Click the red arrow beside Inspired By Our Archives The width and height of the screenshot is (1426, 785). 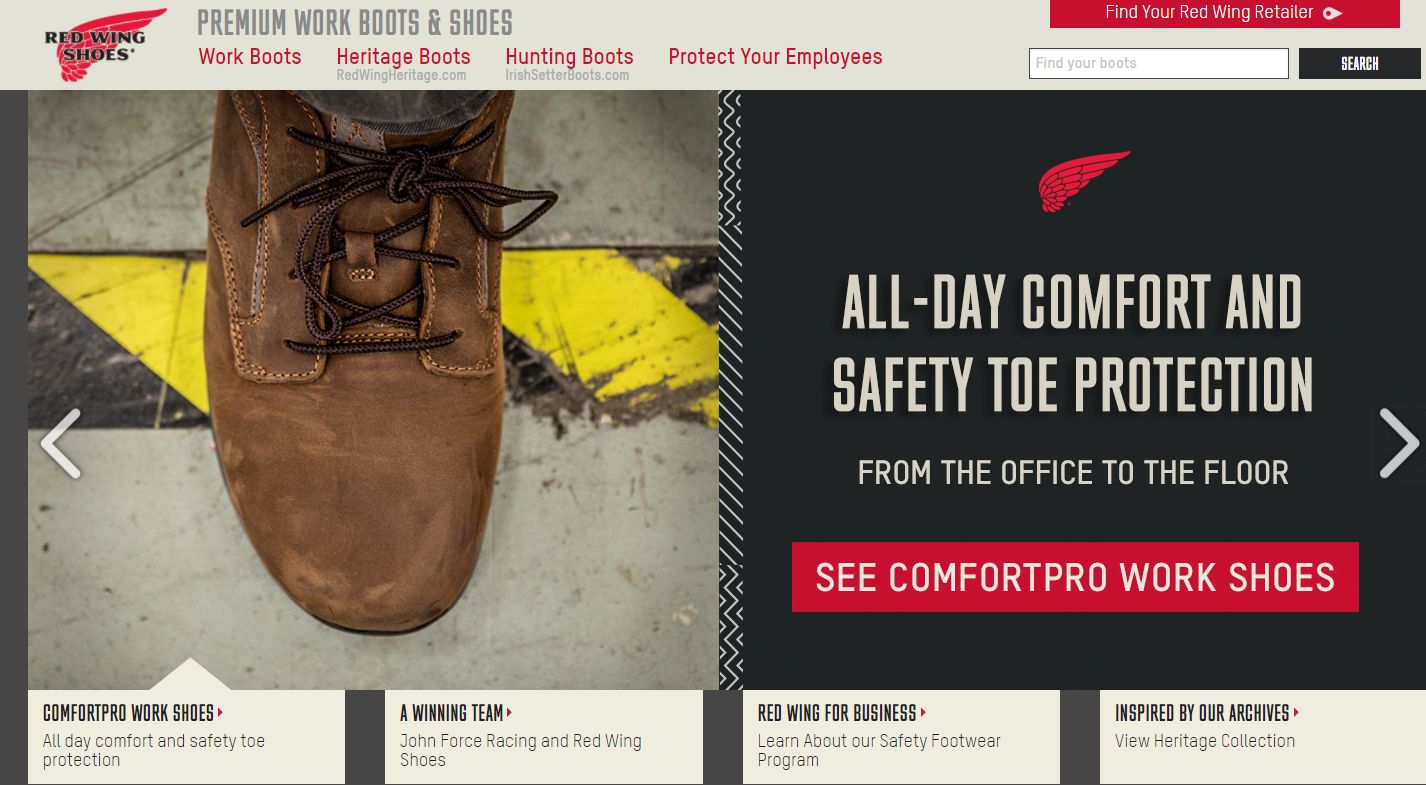click(x=1296, y=713)
